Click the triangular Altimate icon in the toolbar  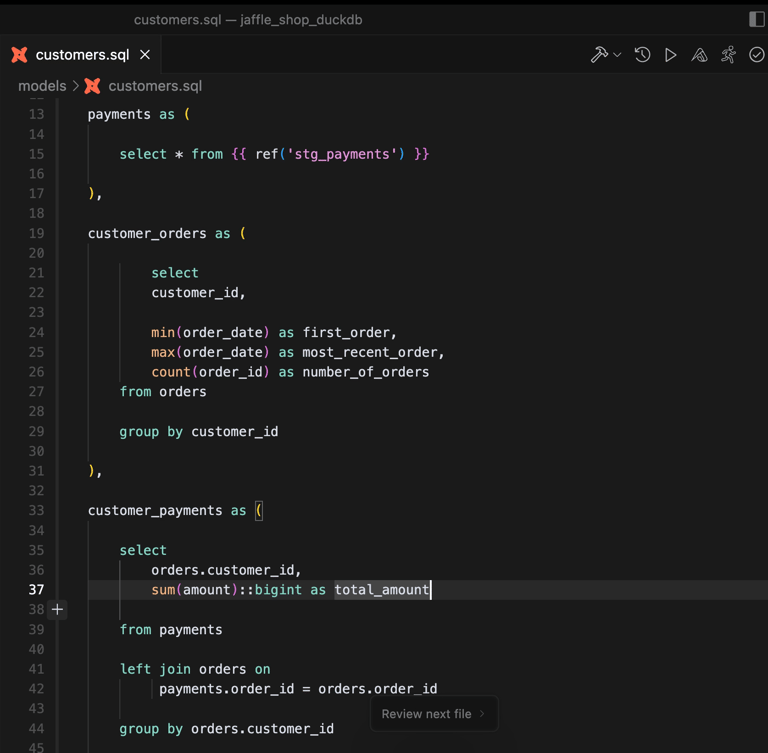699,55
